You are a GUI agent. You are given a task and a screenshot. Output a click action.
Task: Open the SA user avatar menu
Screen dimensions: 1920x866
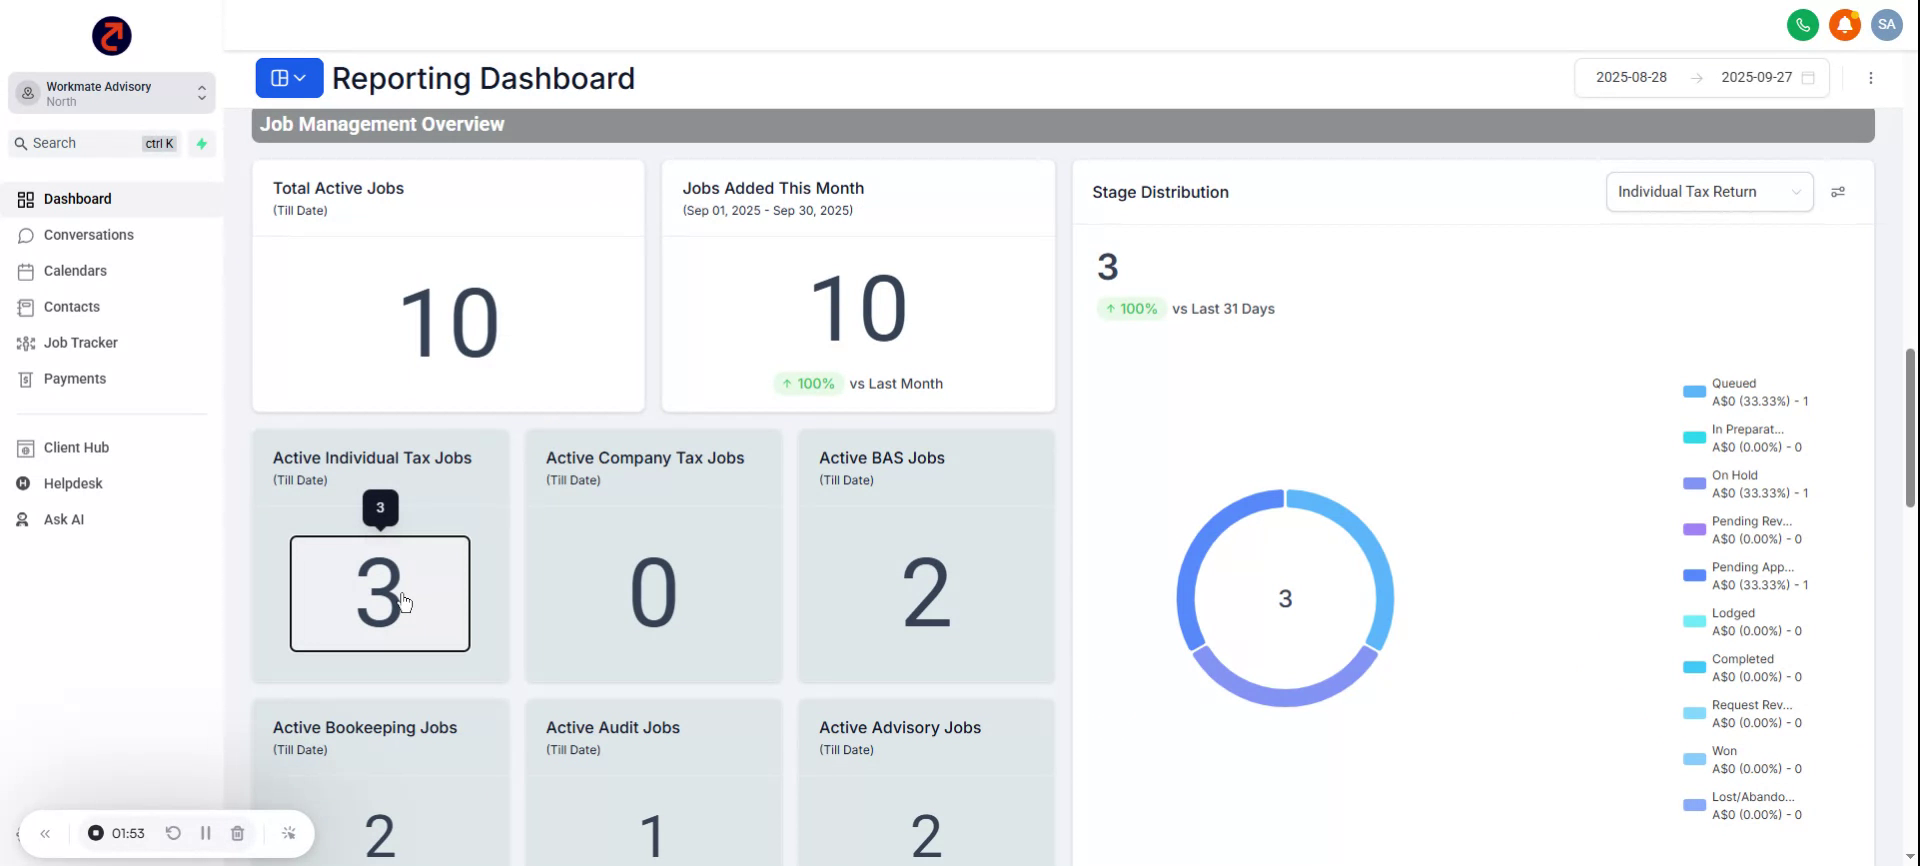click(1886, 25)
